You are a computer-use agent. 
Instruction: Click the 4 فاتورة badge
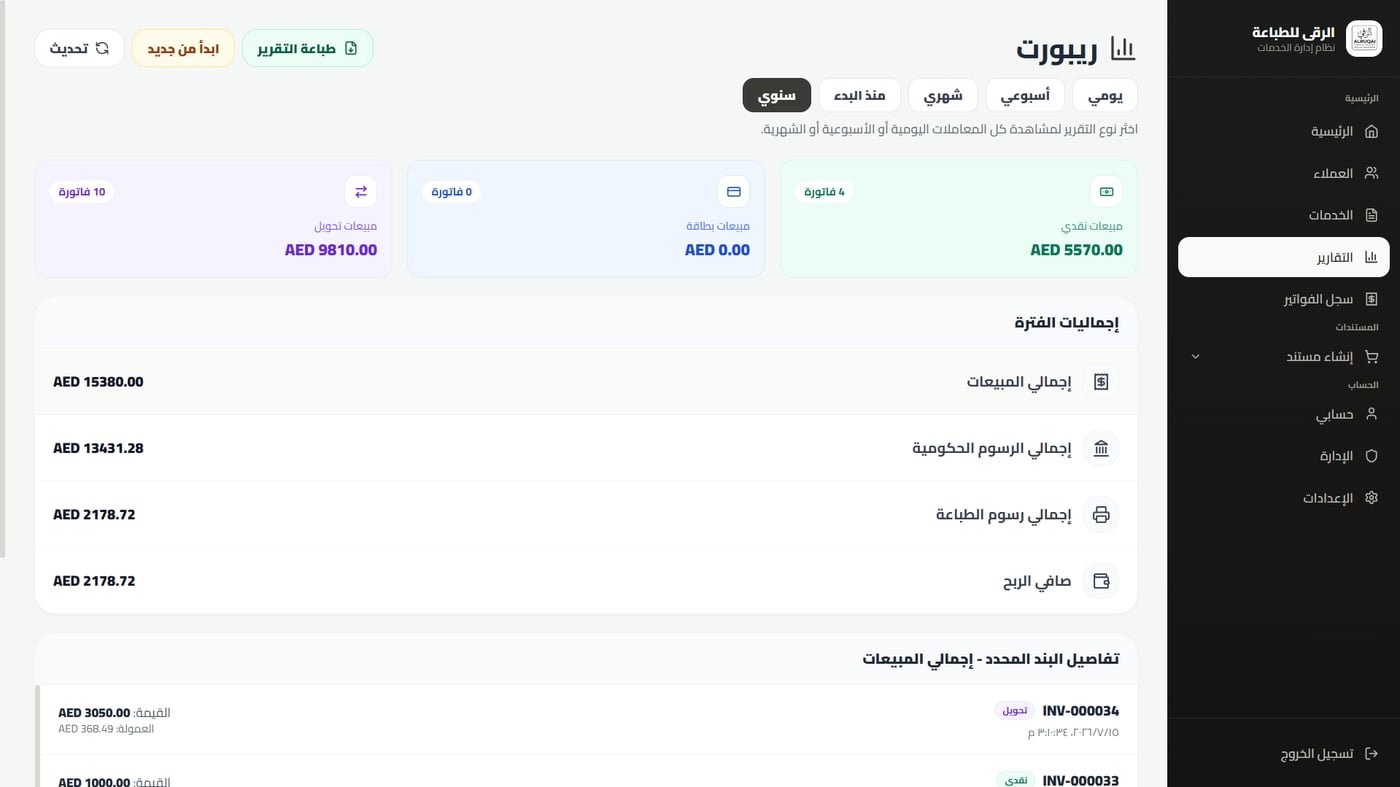pos(825,192)
